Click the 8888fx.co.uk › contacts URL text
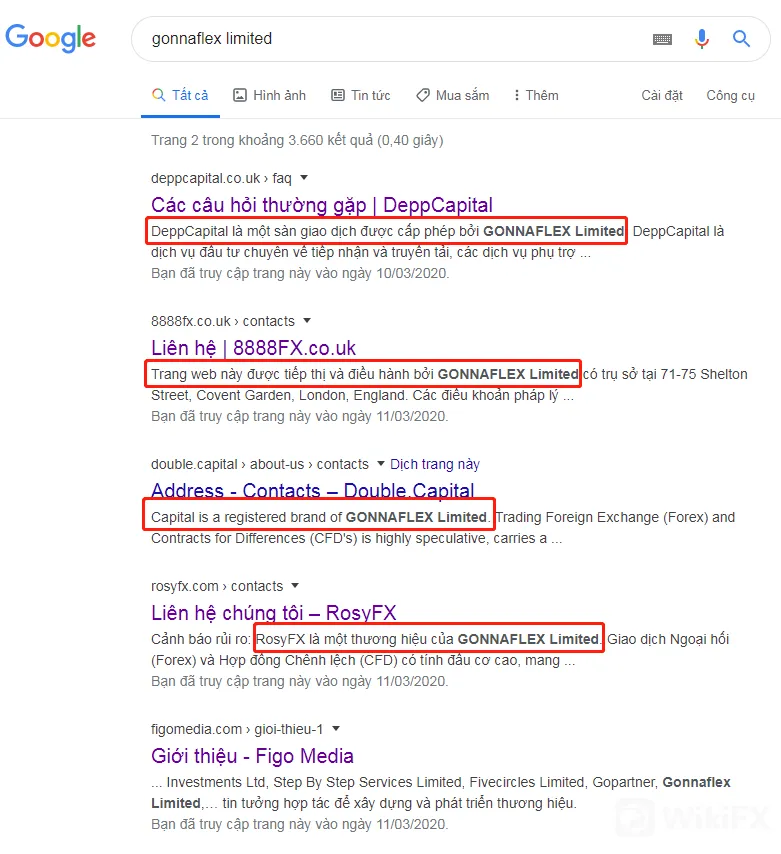Viewport: 781px width, 854px height. 223,321
